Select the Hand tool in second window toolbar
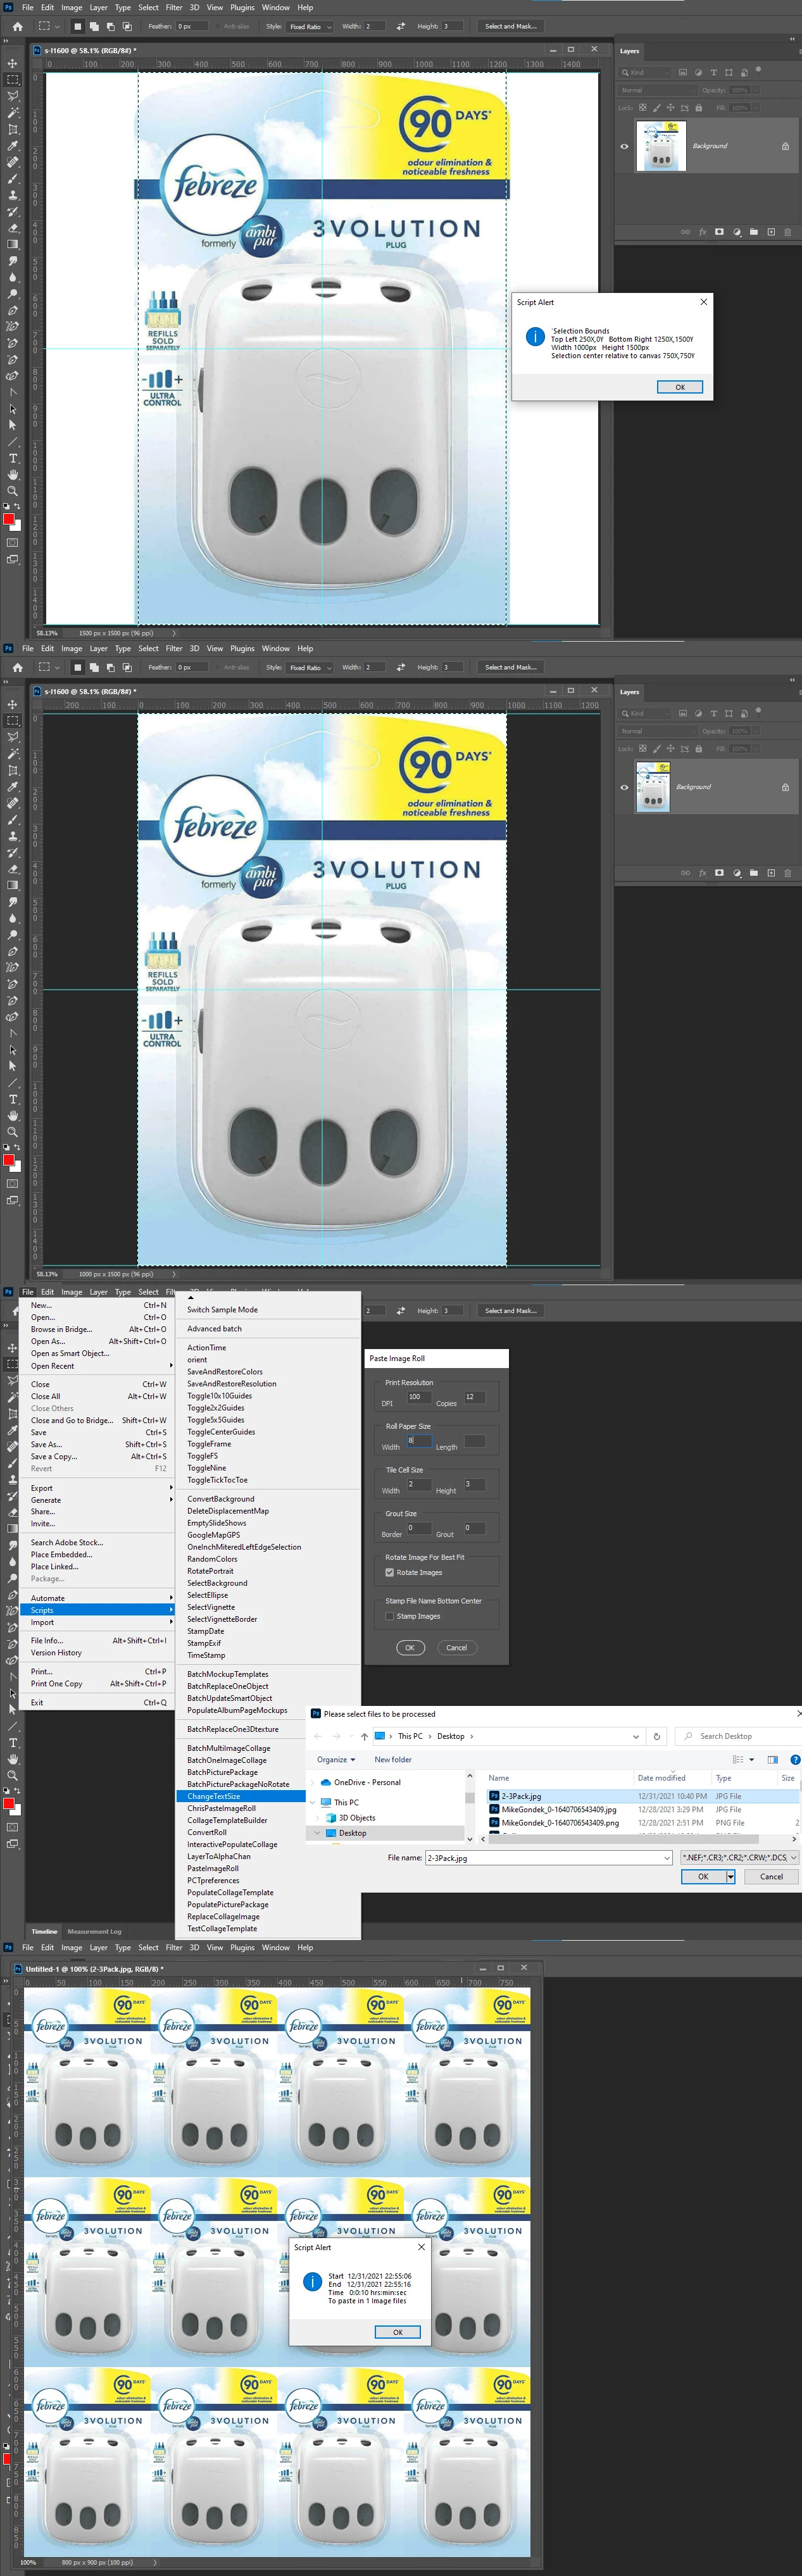 pyautogui.click(x=12, y=1115)
